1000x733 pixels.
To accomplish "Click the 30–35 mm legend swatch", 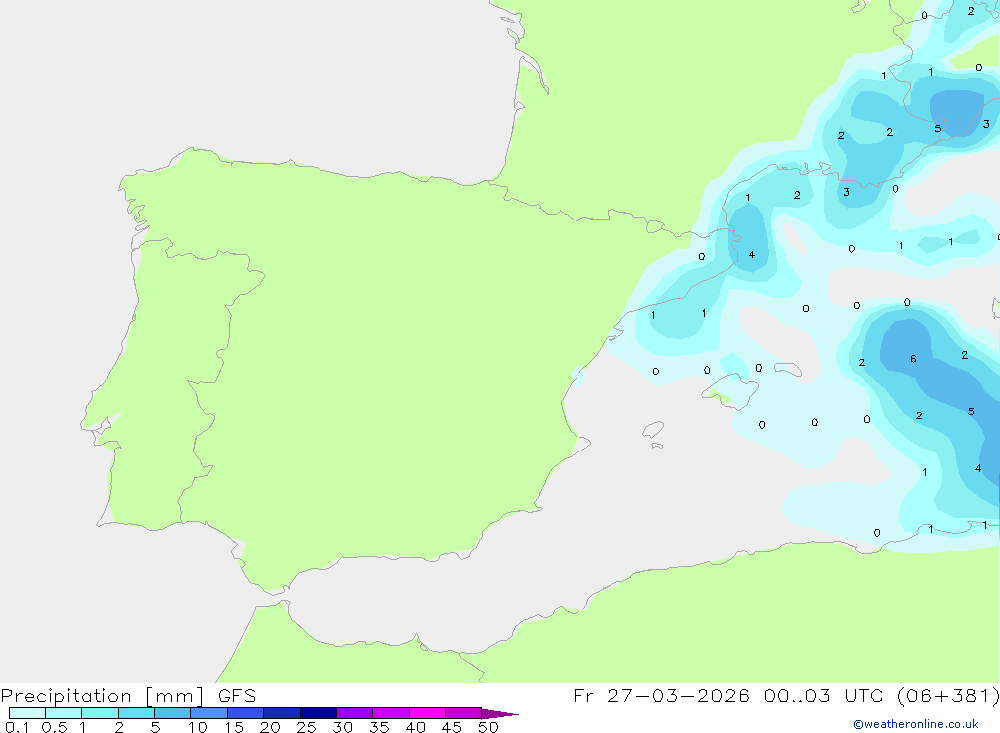I will (x=355, y=713).
